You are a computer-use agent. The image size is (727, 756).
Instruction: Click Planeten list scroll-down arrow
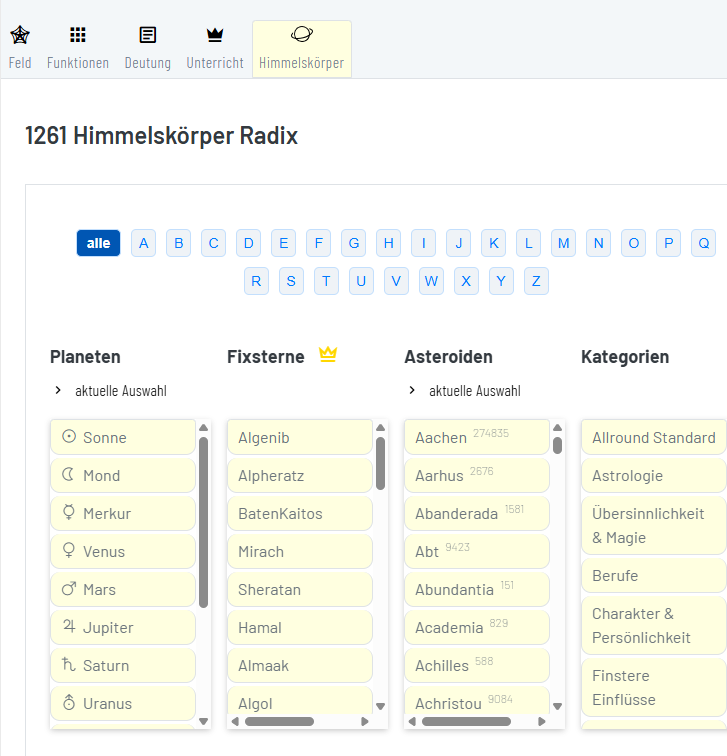click(x=203, y=721)
